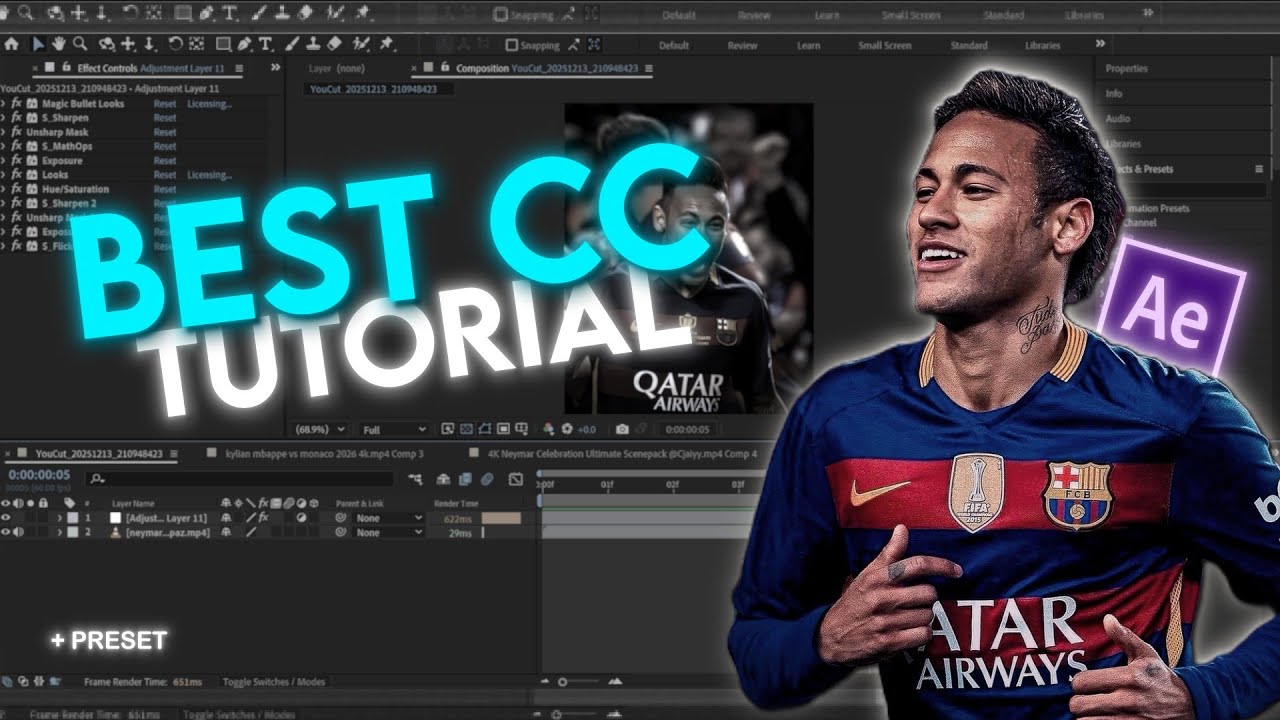The image size is (1280, 720).
Task: Click the Reset Exposure icon in the viewer
Action: pyautogui.click(x=567, y=429)
